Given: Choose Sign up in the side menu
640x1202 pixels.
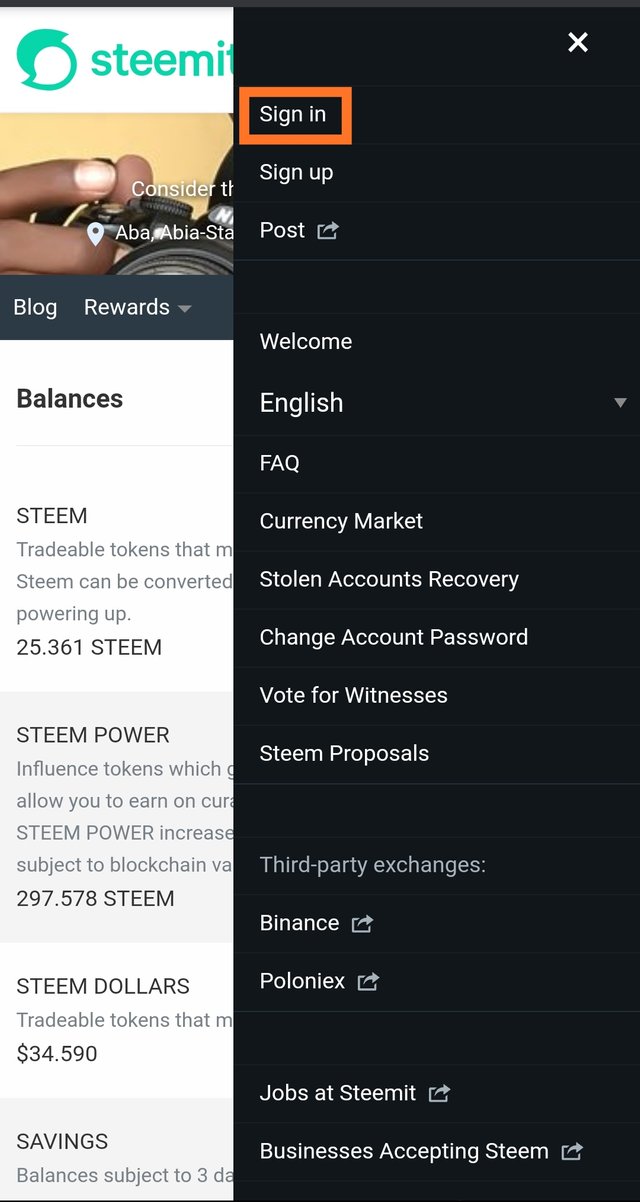Looking at the screenshot, I should [x=296, y=173].
